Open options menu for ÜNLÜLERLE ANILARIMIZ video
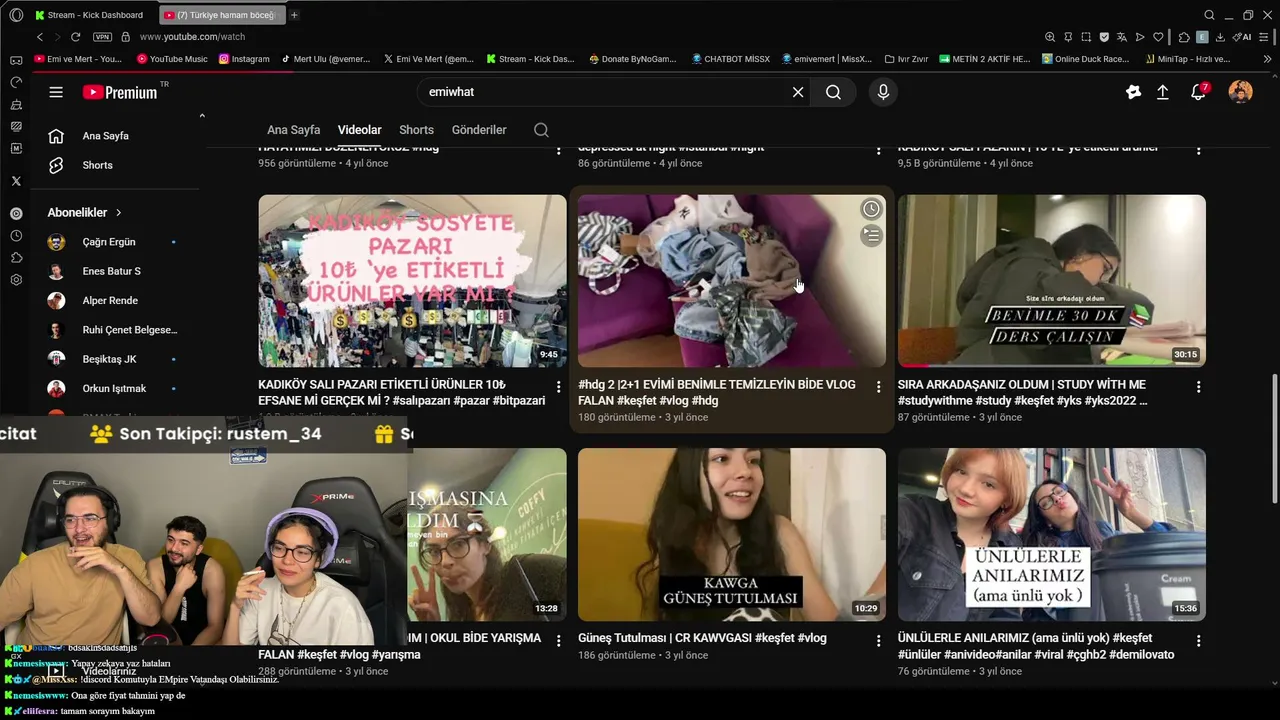 [1198, 640]
